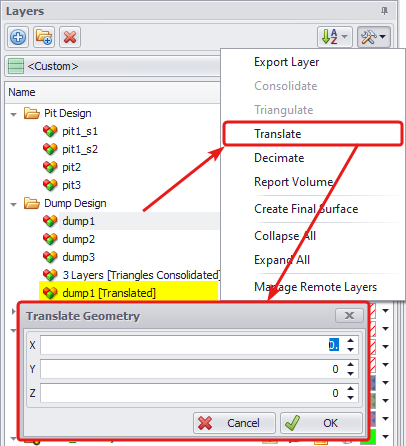Collapse the Pit Design folder

13,114
